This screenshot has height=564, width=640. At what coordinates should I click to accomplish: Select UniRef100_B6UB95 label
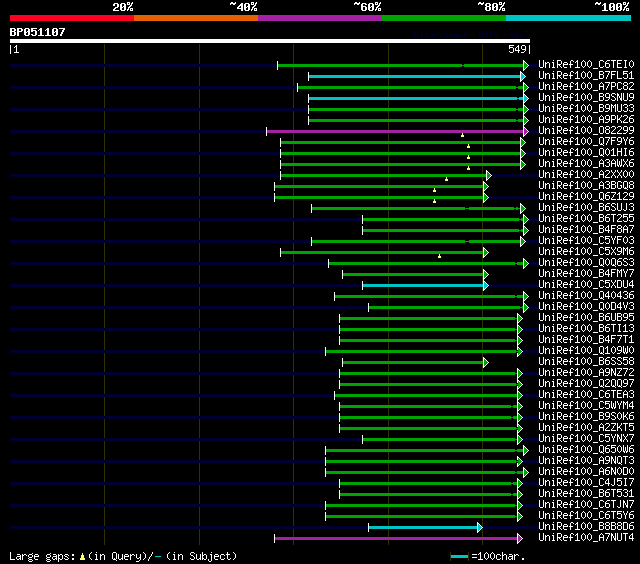coord(586,318)
